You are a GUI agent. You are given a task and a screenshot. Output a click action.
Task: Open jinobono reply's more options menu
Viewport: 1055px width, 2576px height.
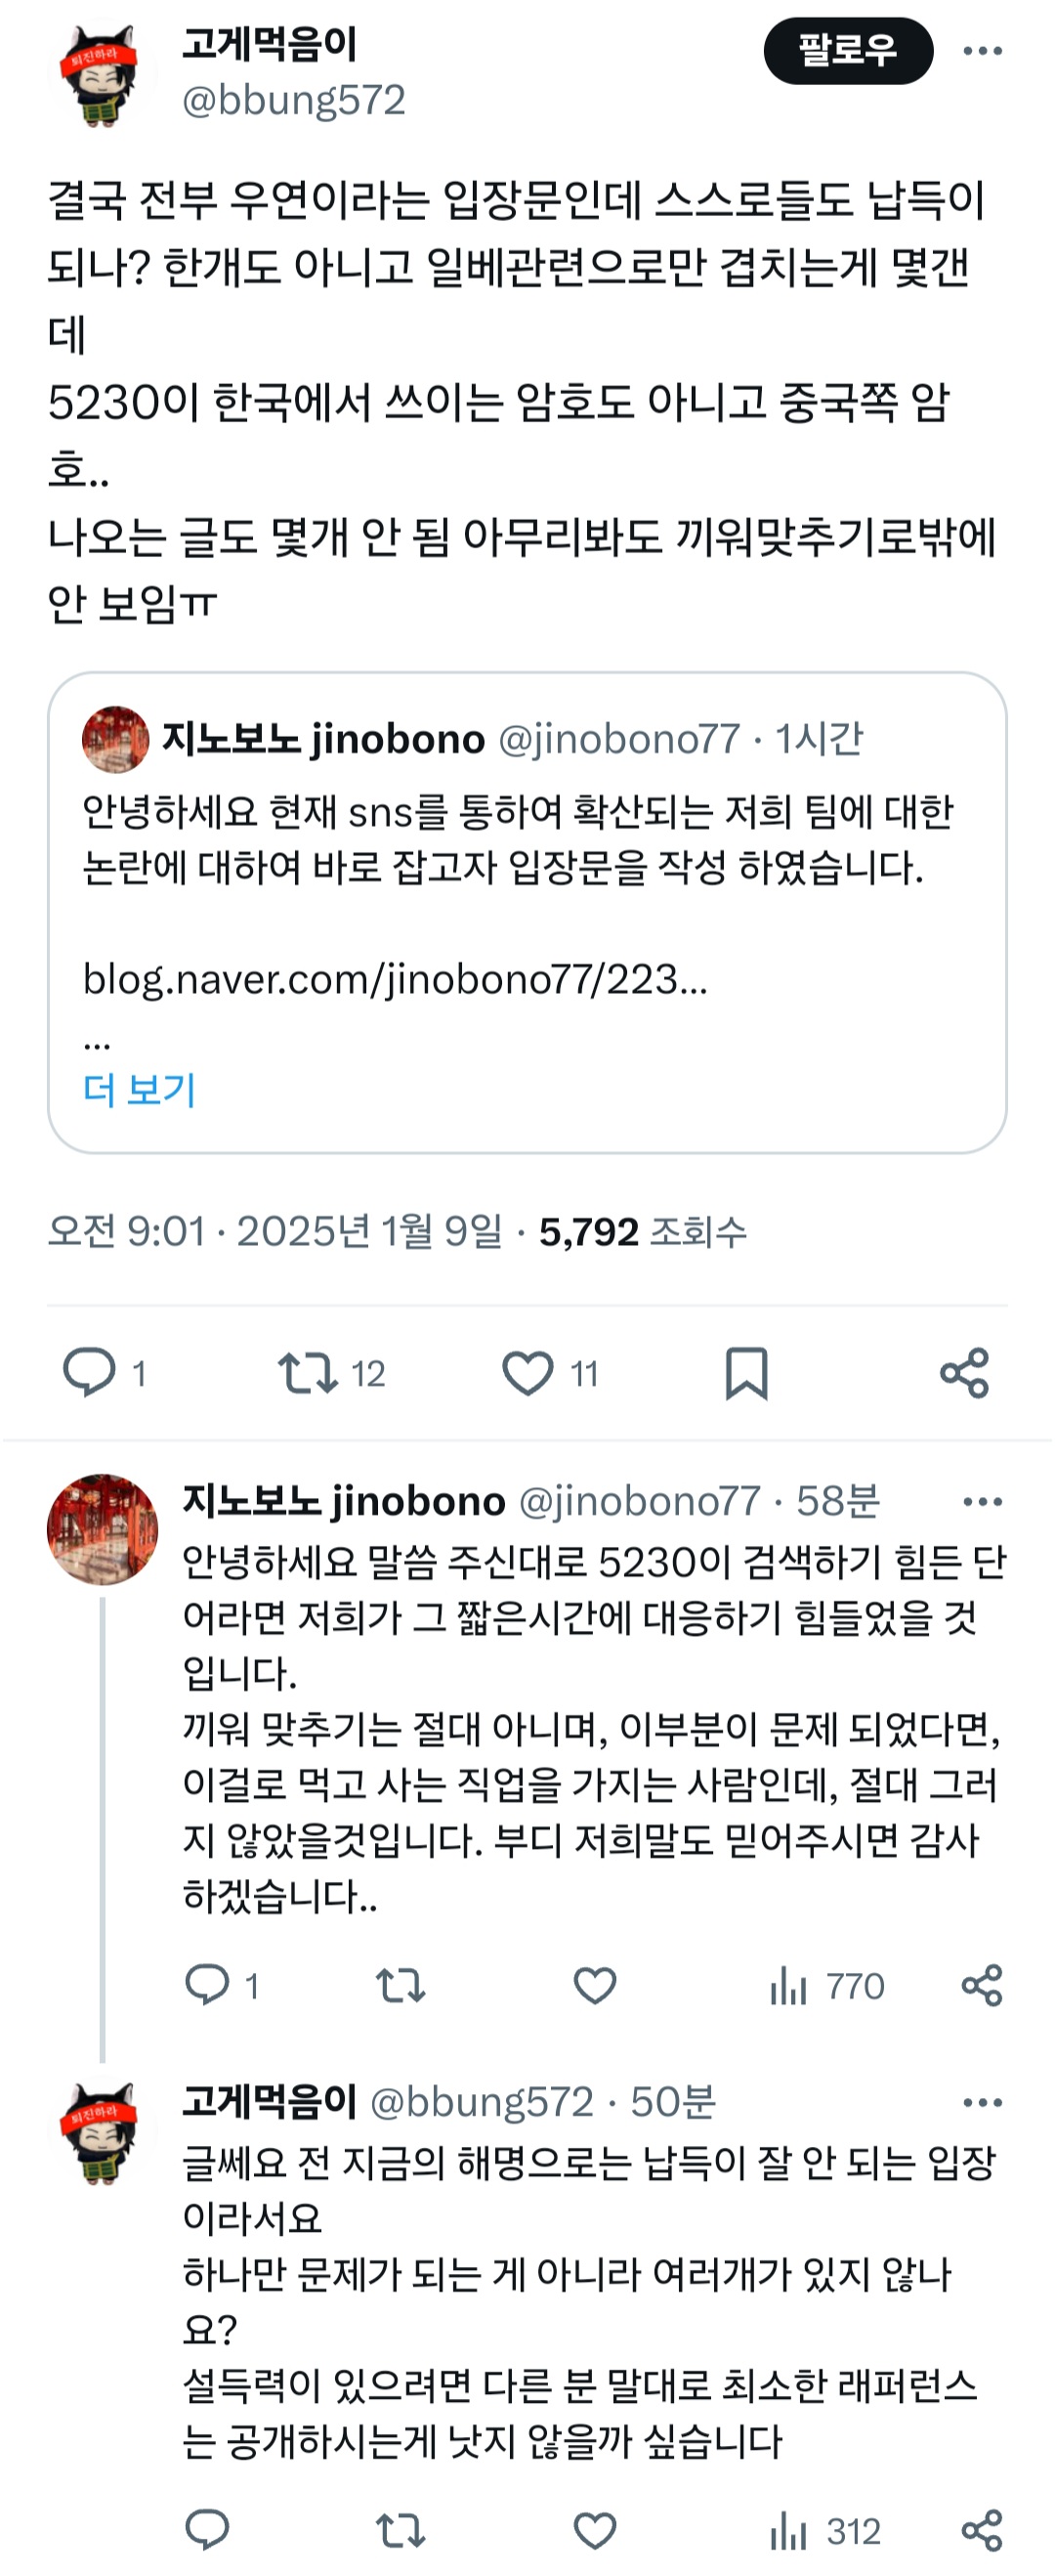coord(982,1502)
